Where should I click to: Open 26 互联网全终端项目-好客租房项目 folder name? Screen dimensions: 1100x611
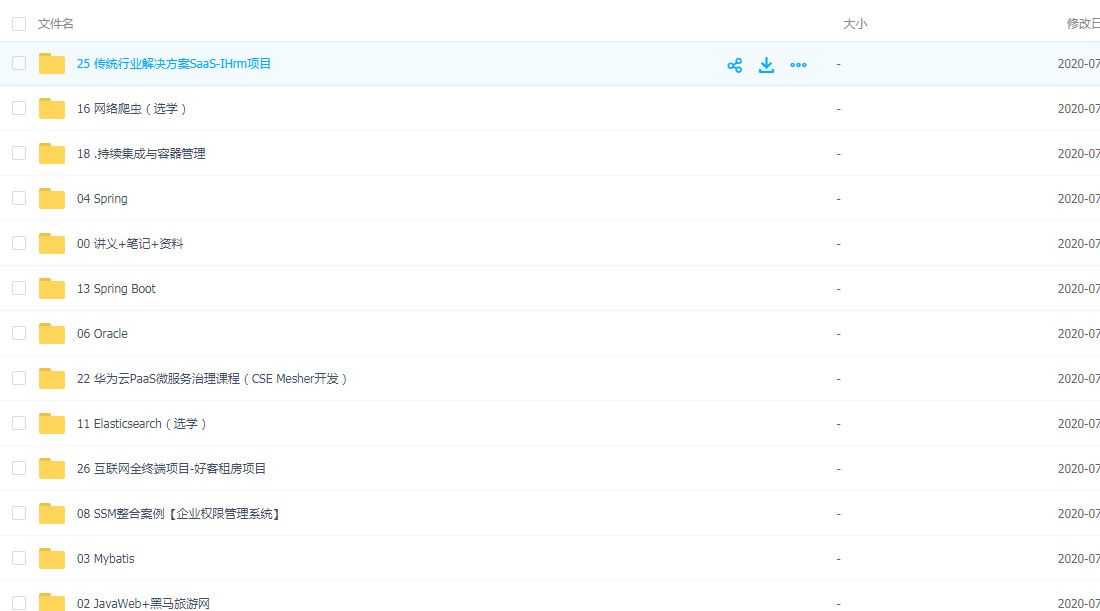(x=171, y=469)
